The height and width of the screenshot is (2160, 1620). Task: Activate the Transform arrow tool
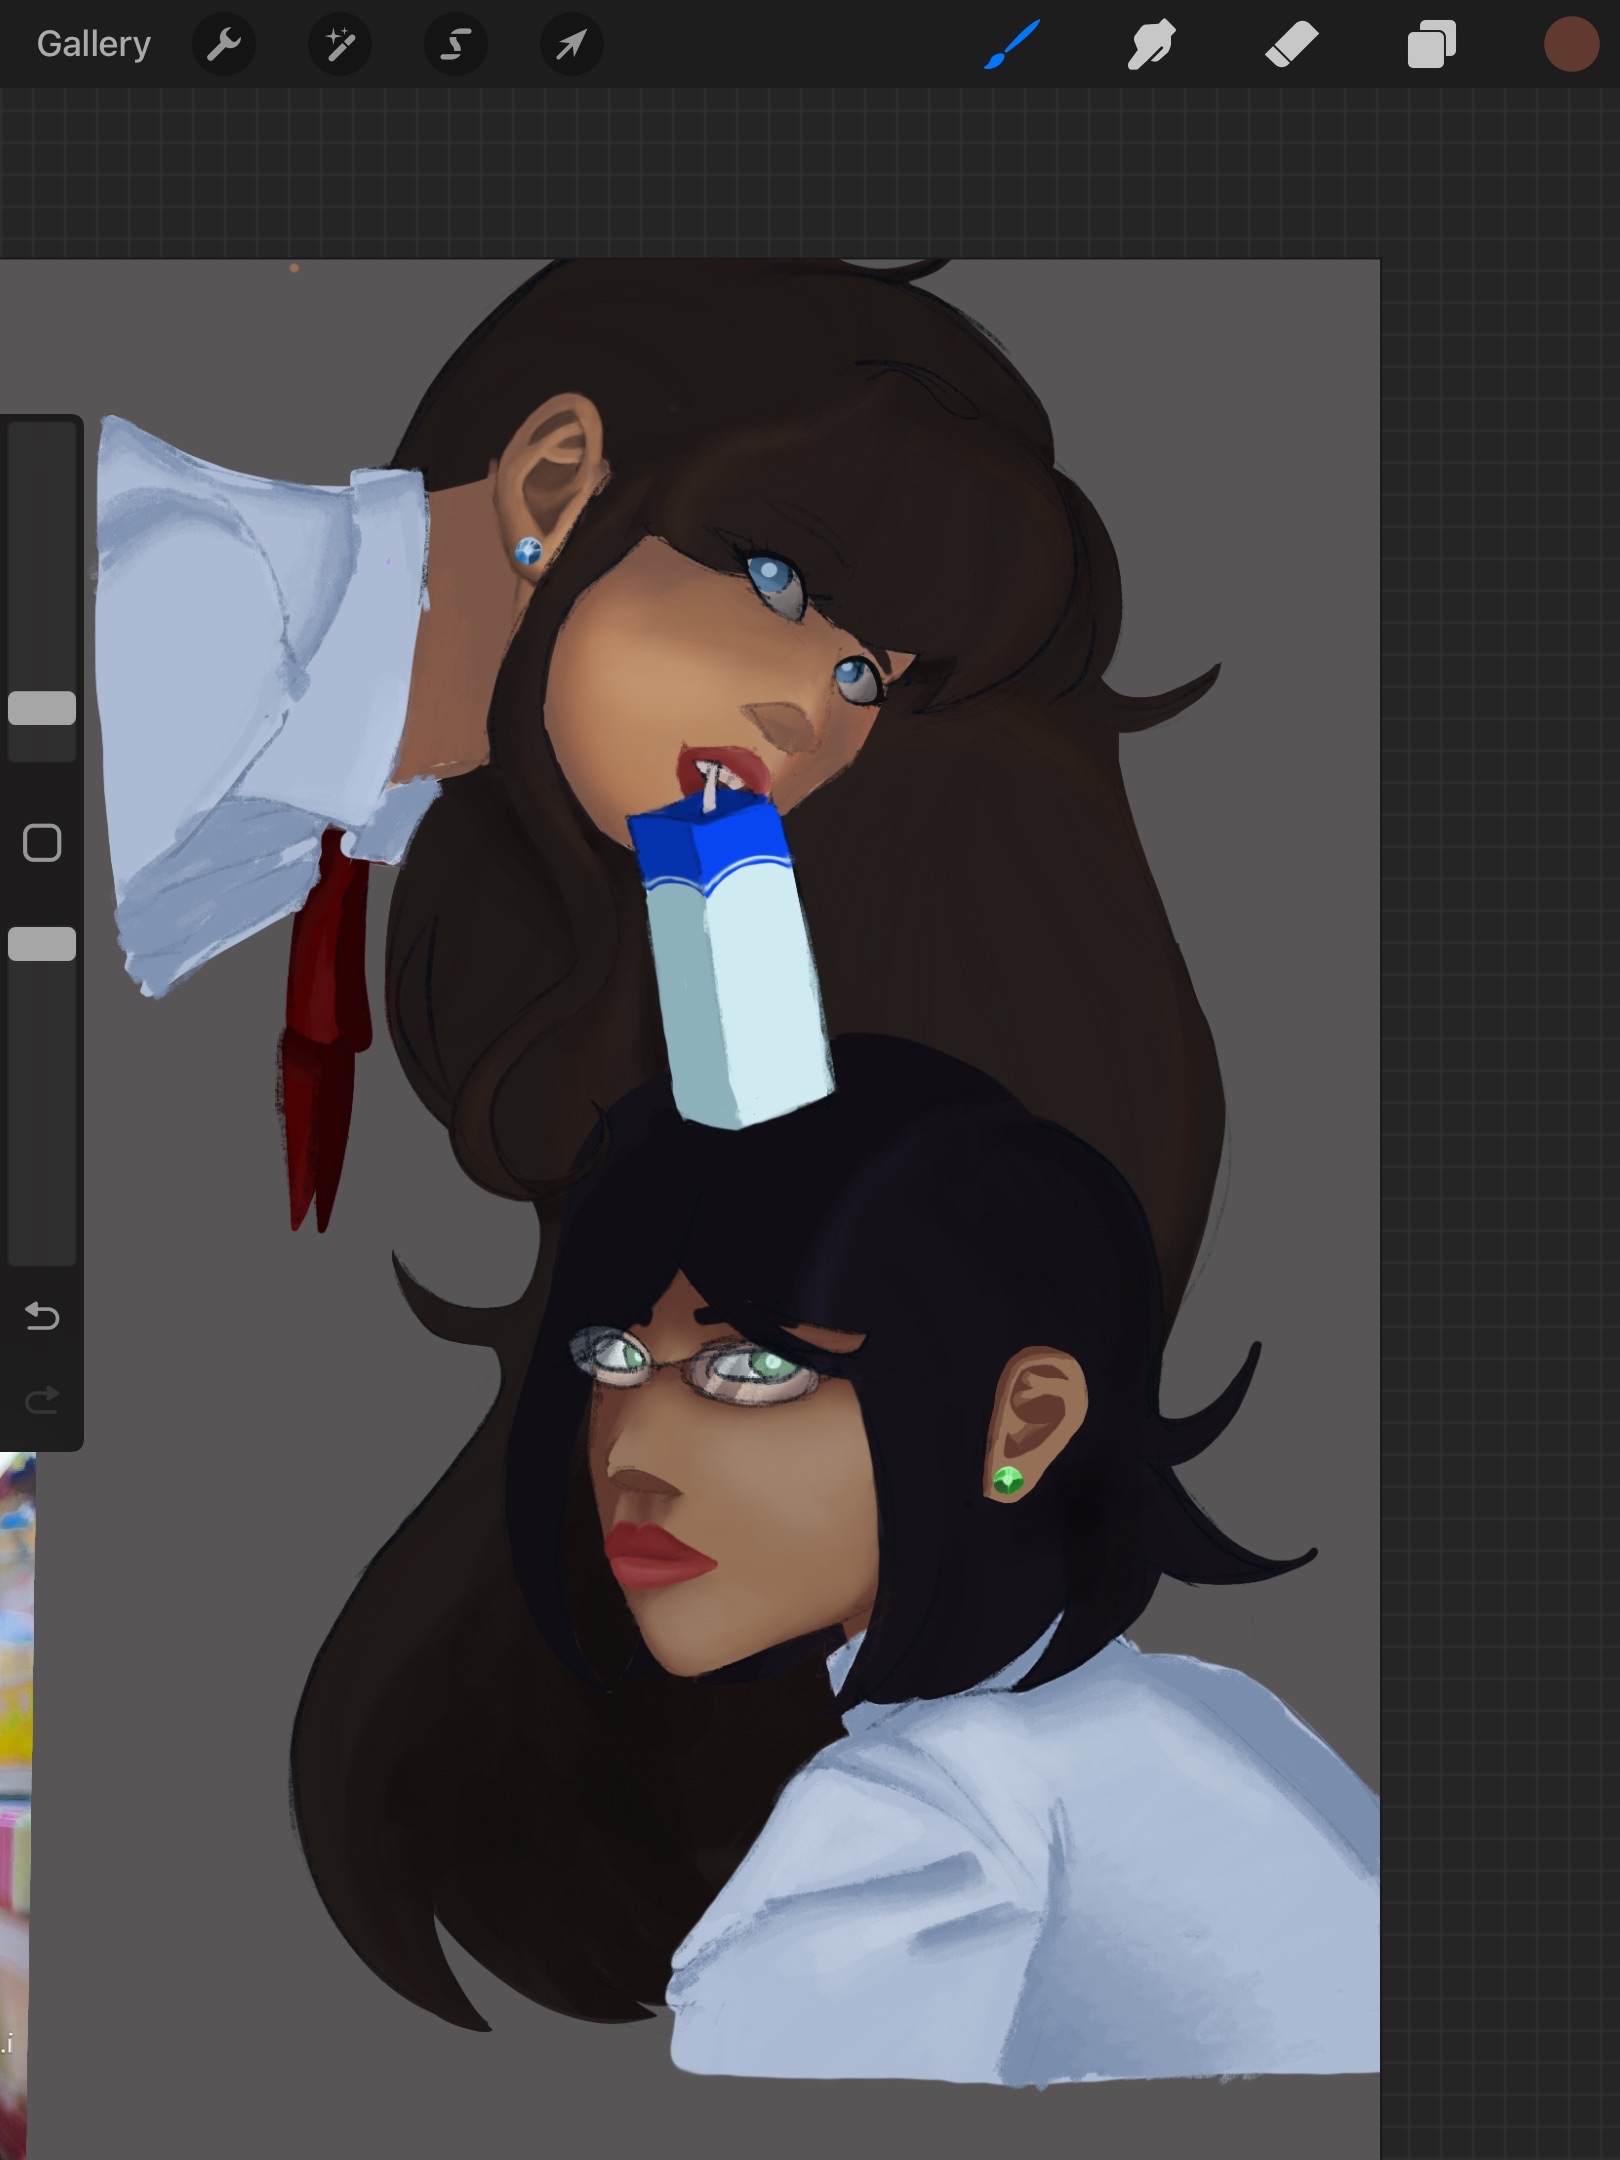click(x=571, y=44)
